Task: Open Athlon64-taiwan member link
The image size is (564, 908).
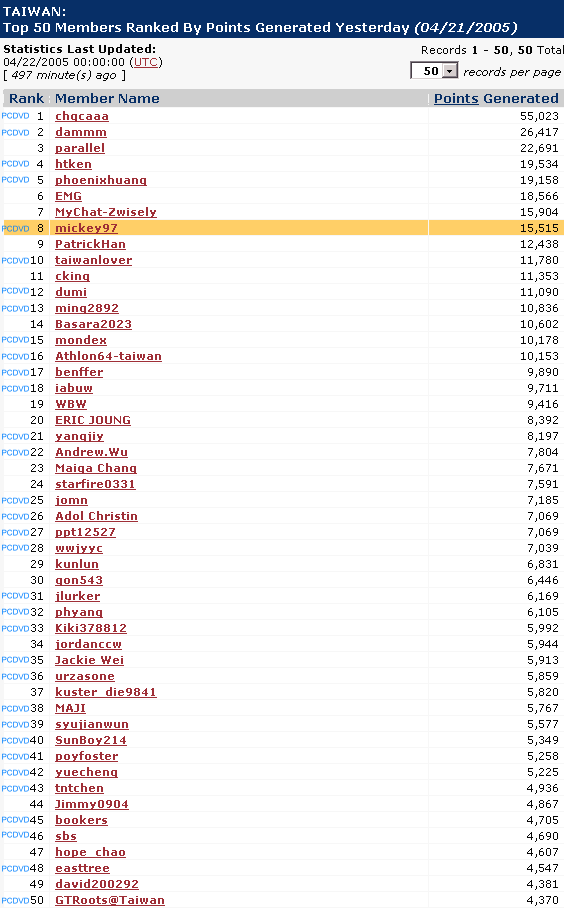Action: point(108,356)
